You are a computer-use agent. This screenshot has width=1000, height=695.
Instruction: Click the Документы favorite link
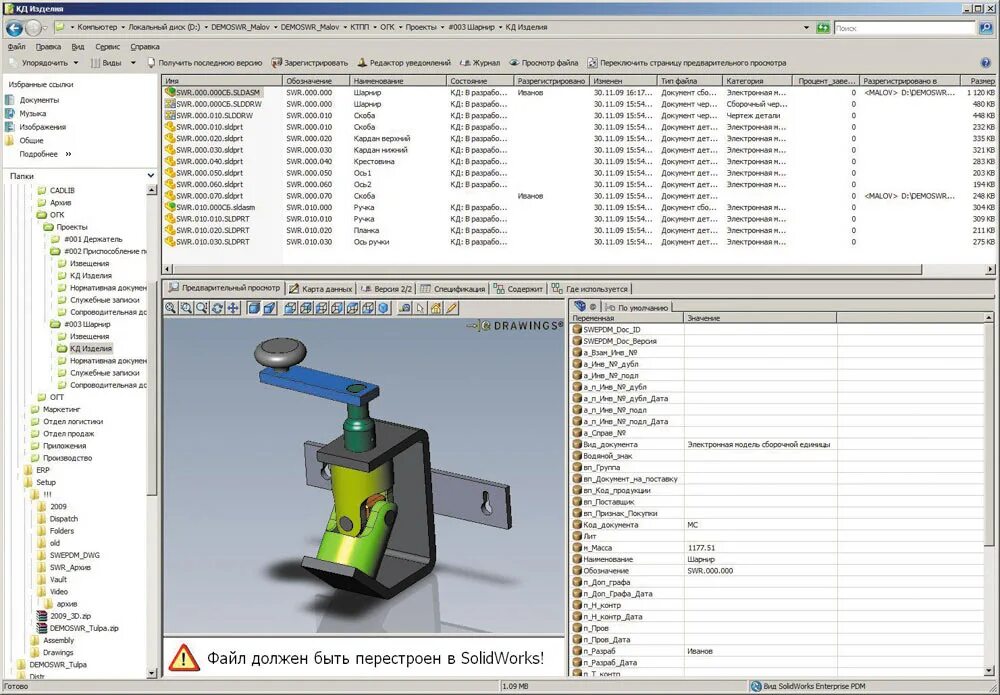pos(39,100)
